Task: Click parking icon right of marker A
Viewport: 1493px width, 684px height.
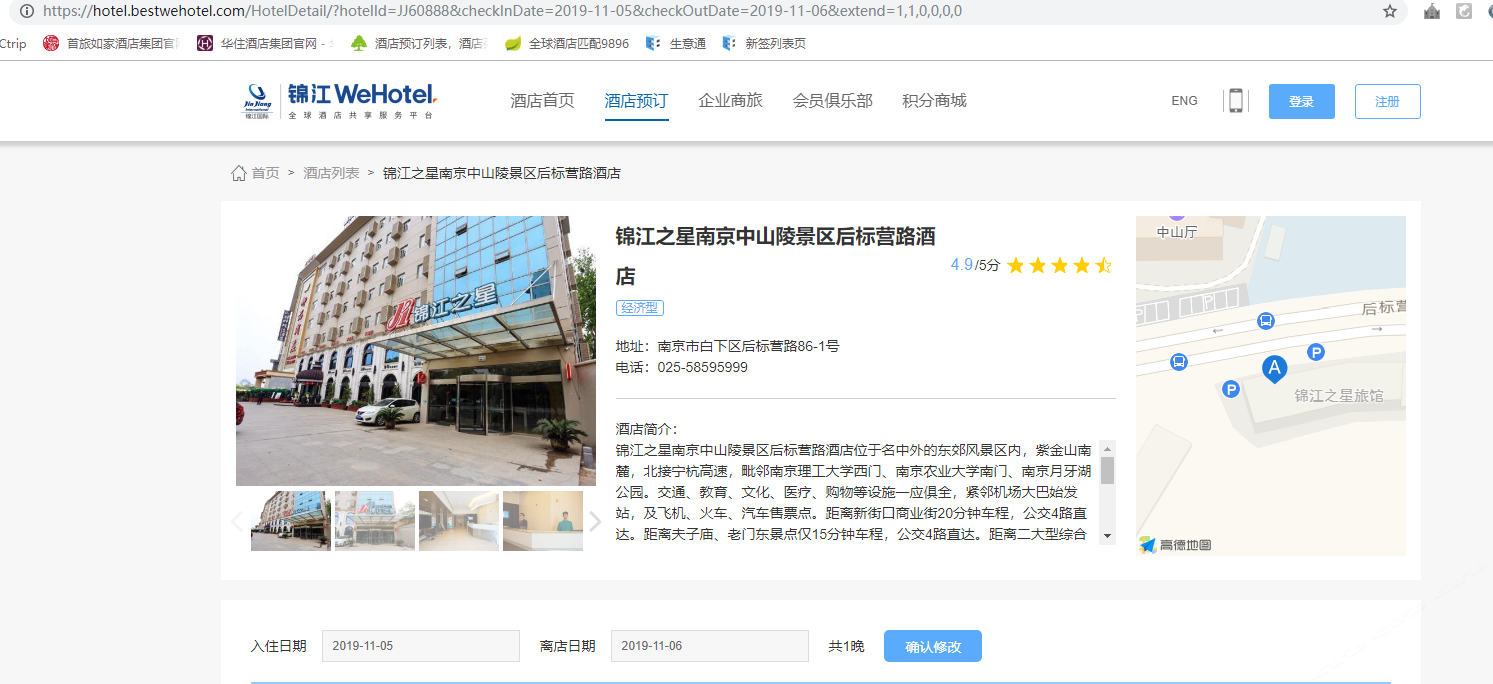Action: coord(1317,352)
